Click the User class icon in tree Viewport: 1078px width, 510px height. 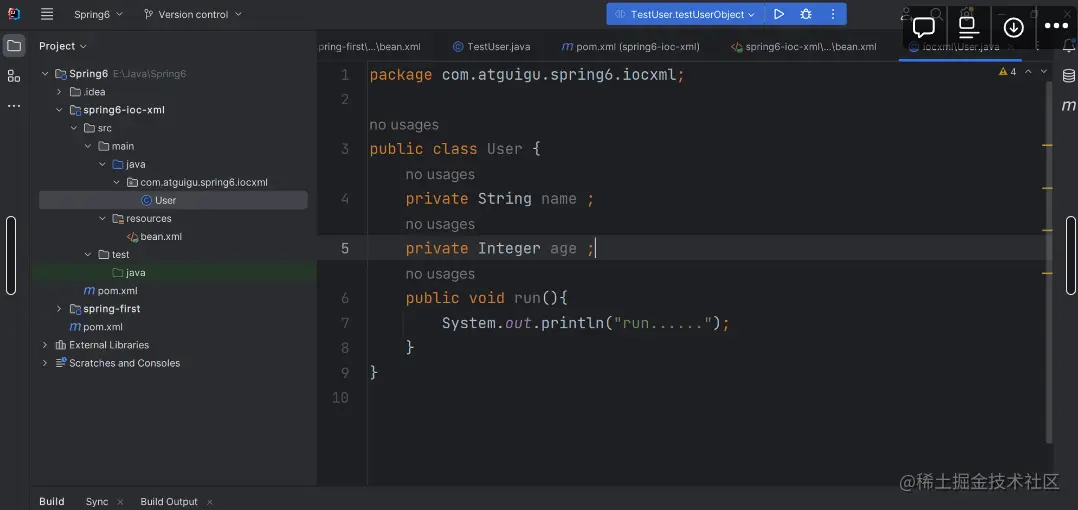[146, 201]
